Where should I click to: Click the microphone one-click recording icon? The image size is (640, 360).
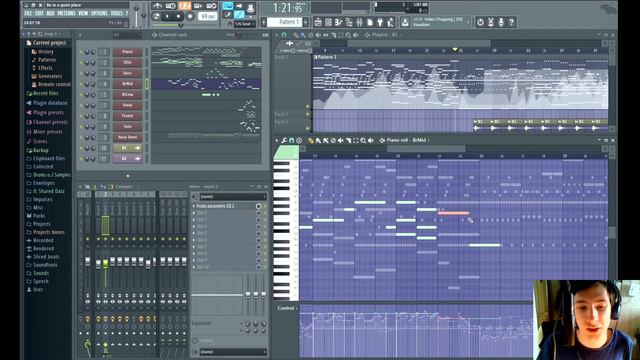pos(501,22)
